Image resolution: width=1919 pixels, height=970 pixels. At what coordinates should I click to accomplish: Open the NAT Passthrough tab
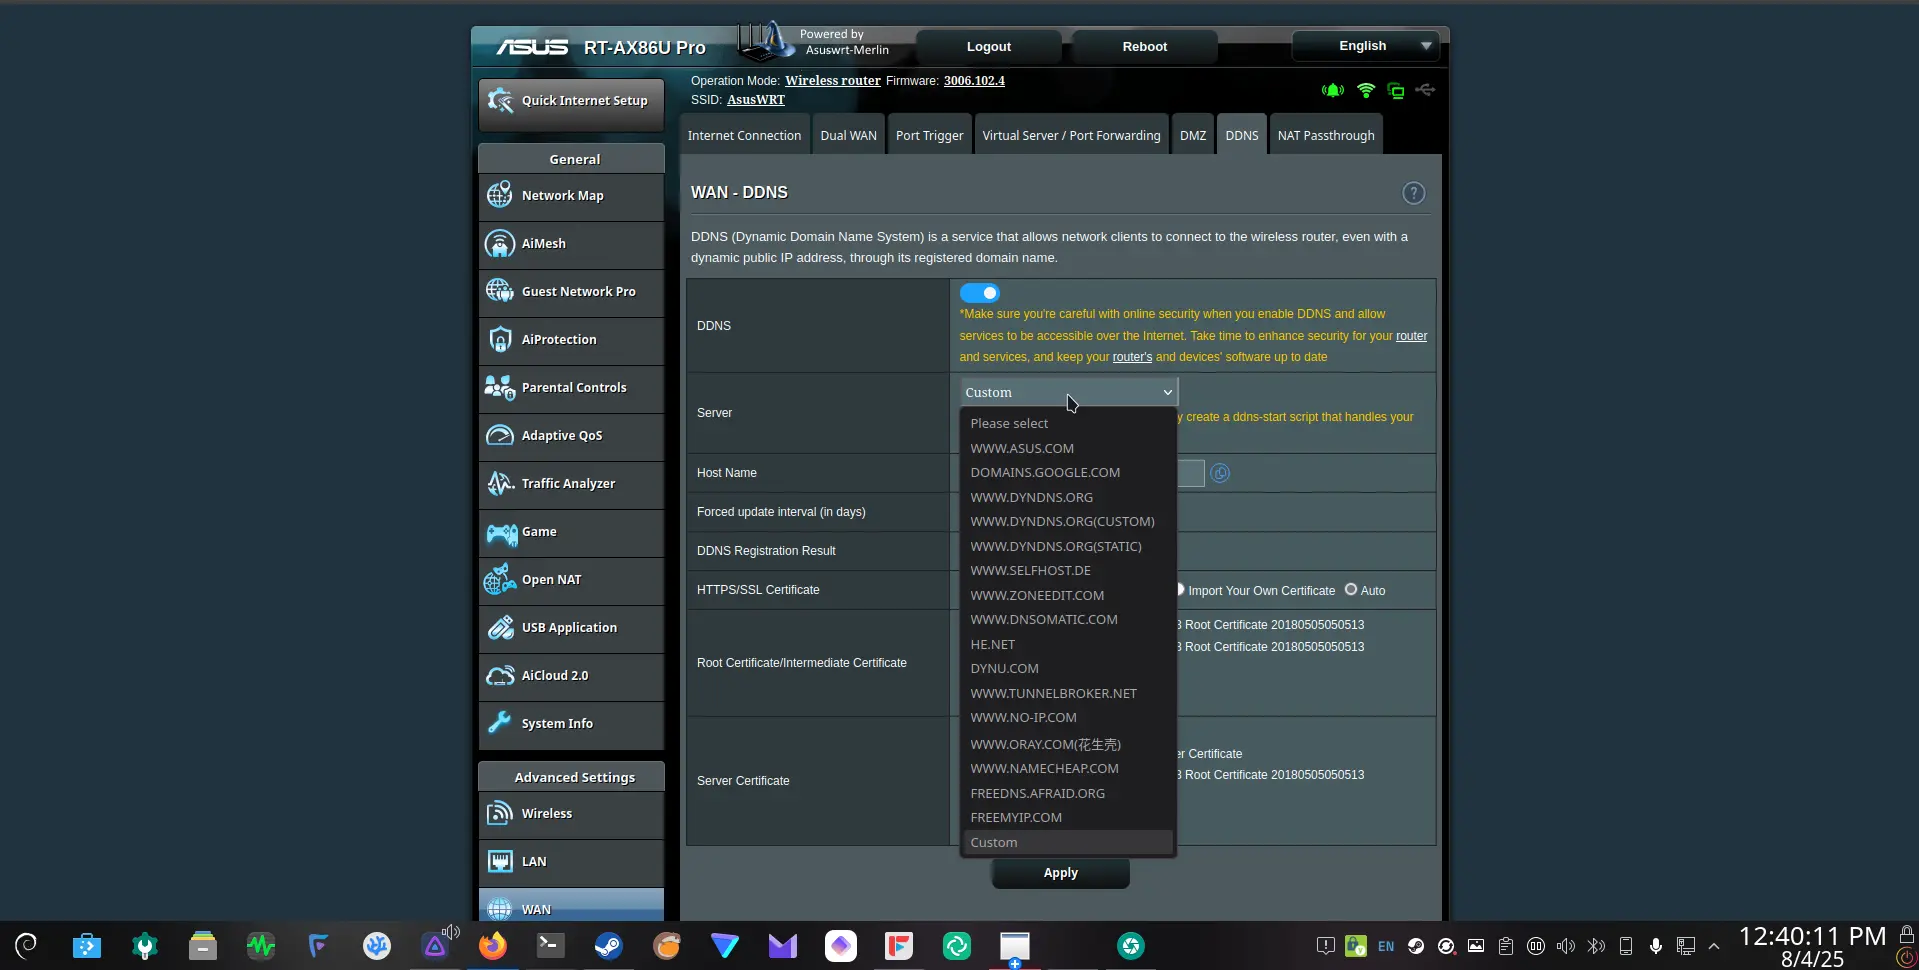coord(1325,136)
